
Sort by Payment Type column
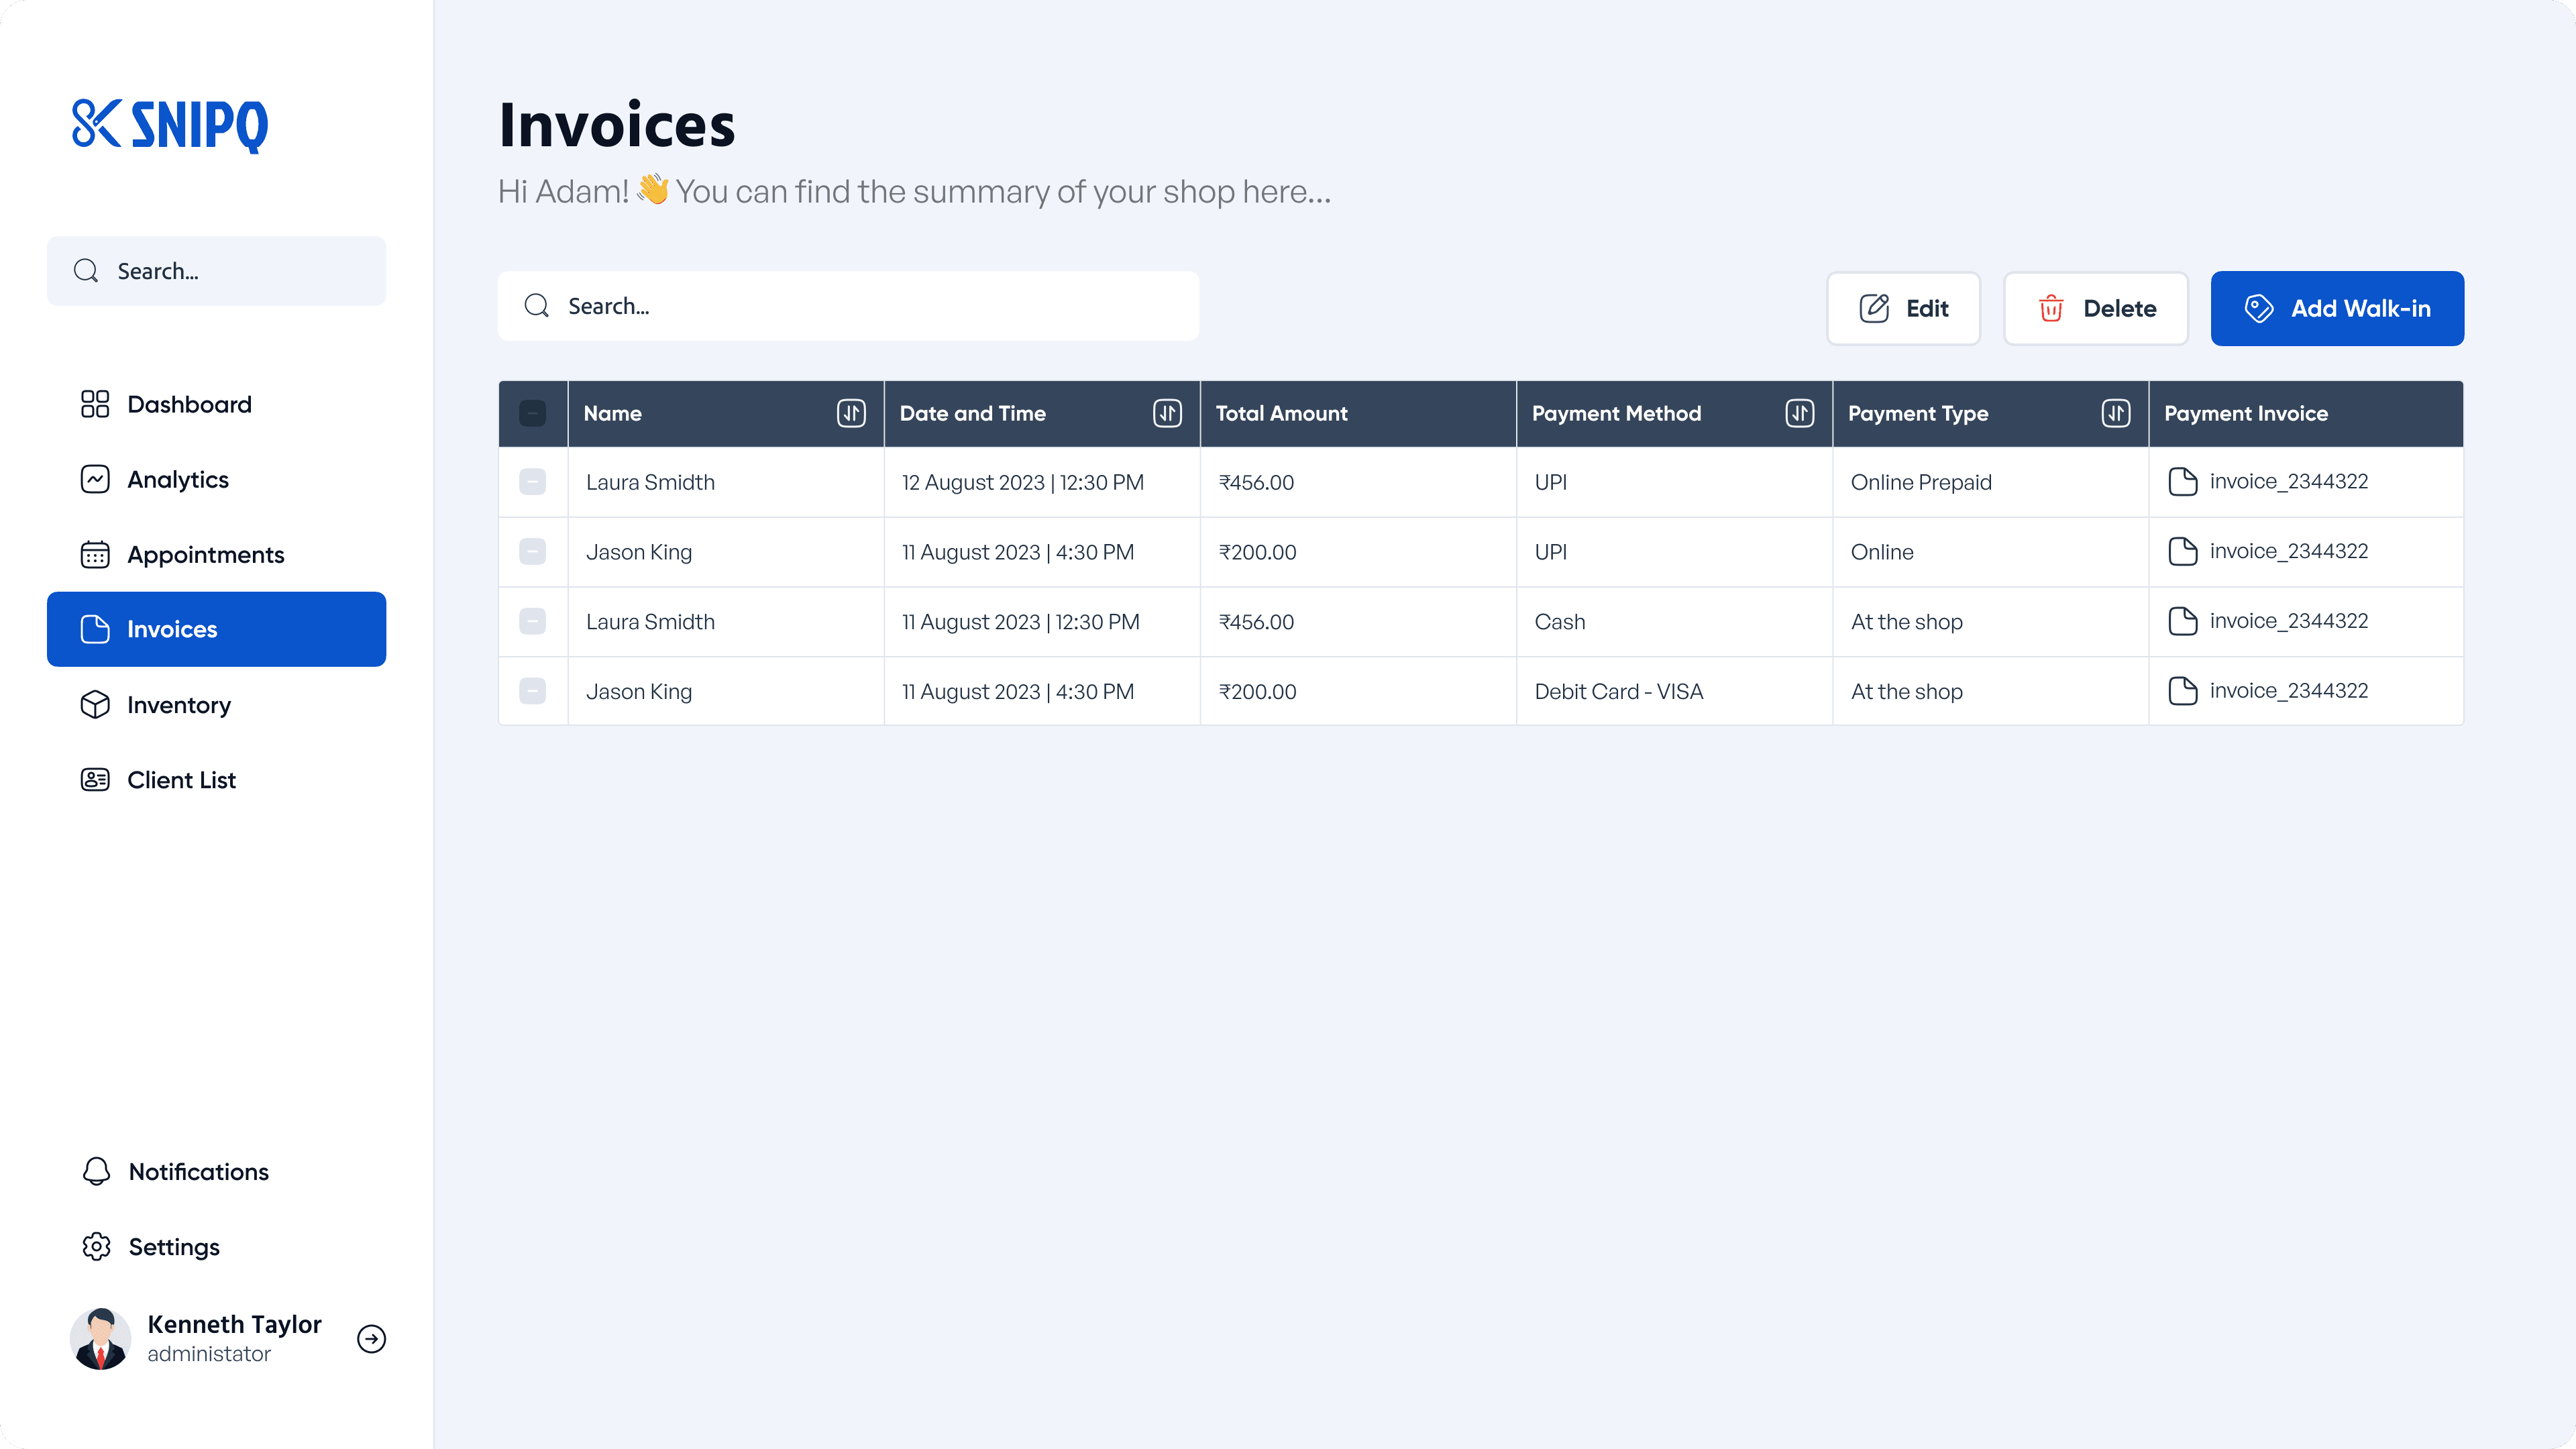pos(2115,413)
